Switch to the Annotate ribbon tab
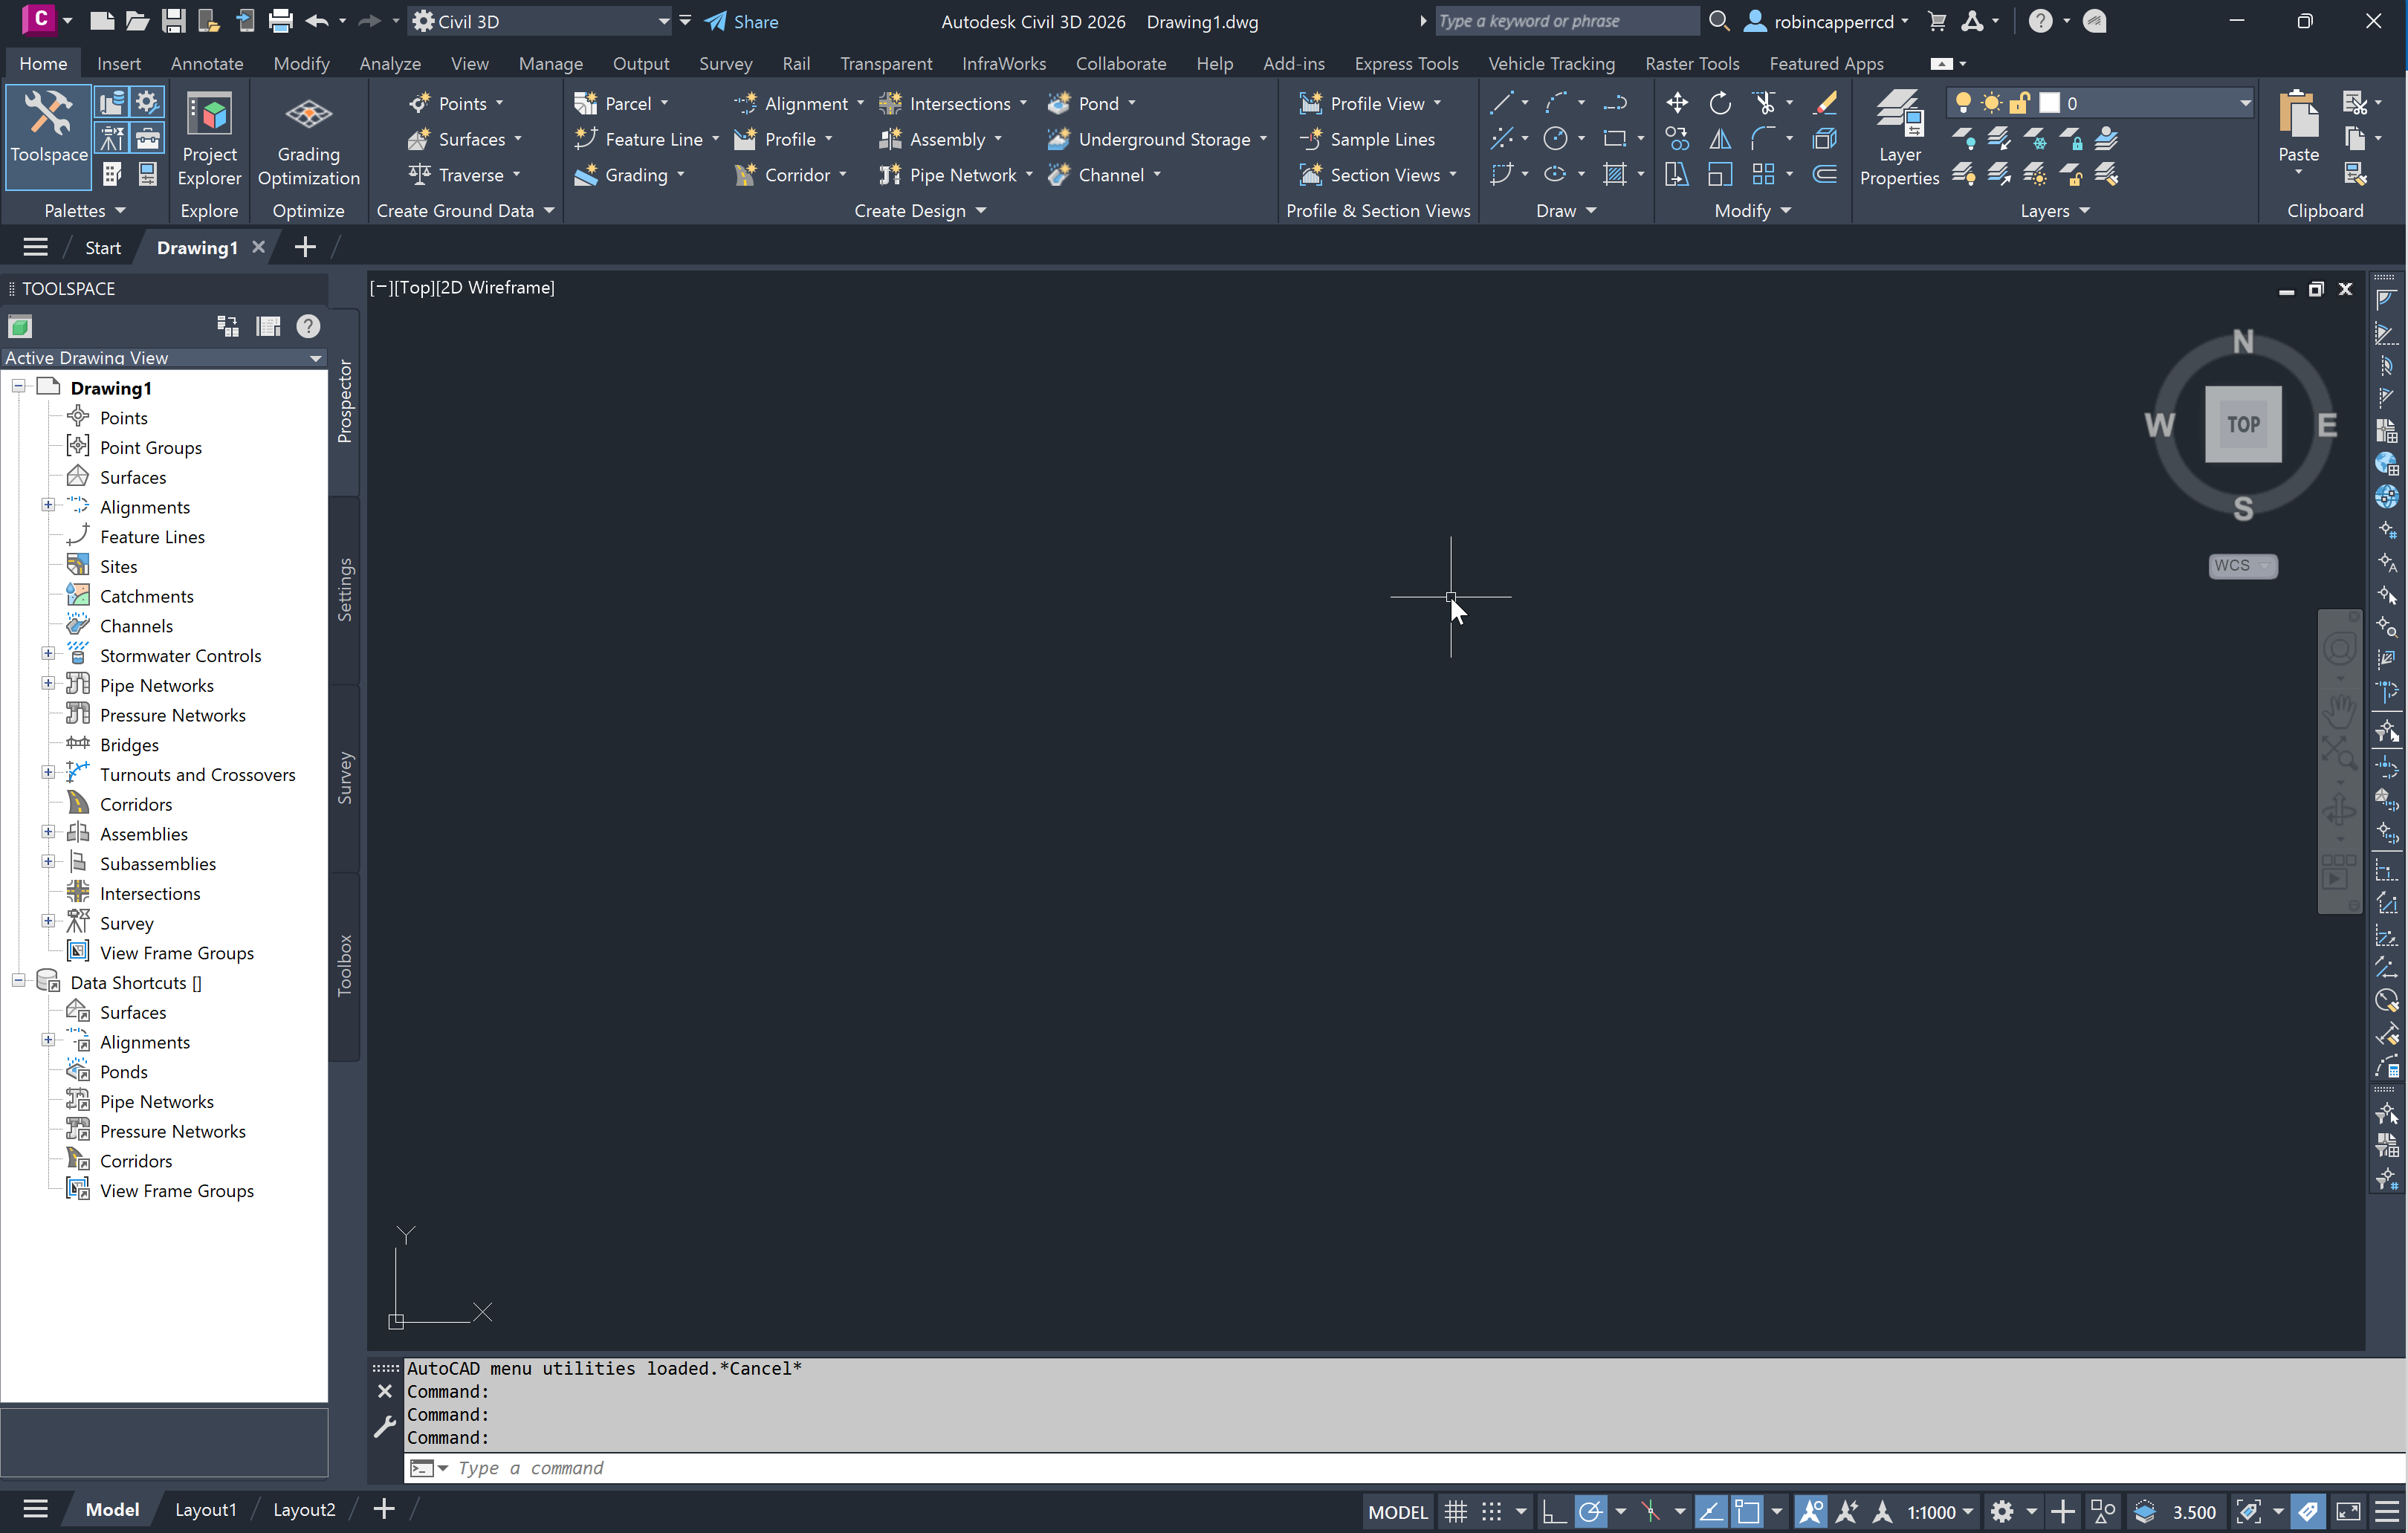Image resolution: width=2408 pixels, height=1533 pixels. (x=206, y=63)
